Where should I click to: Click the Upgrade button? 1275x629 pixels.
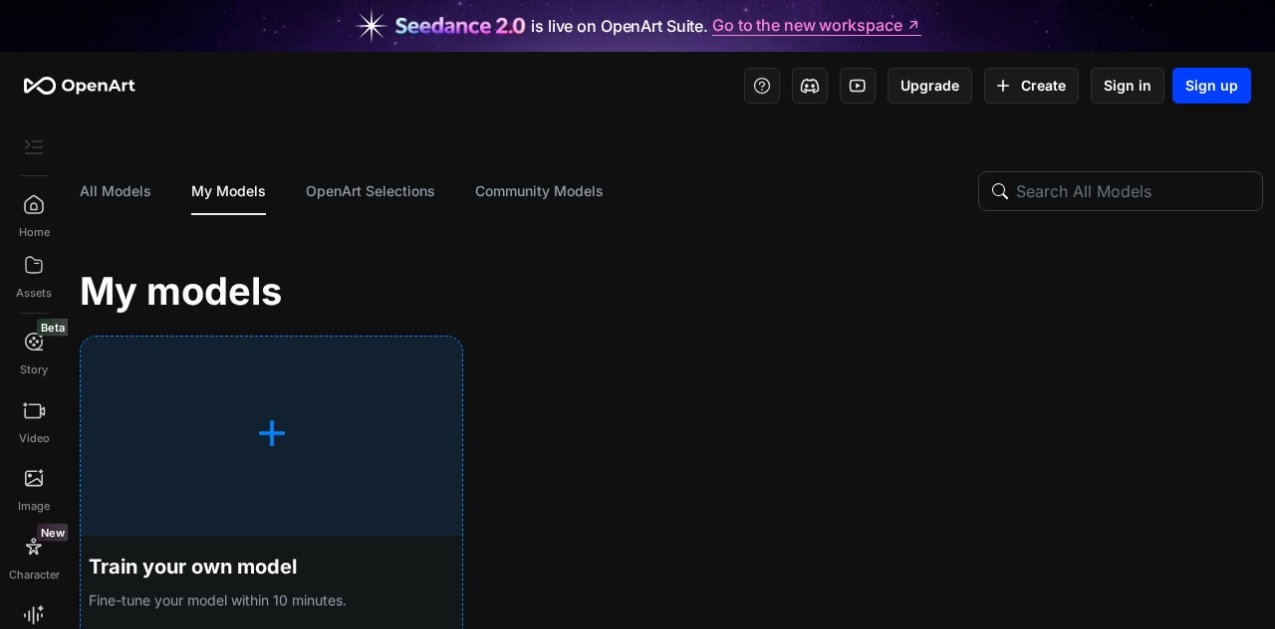coord(930,86)
